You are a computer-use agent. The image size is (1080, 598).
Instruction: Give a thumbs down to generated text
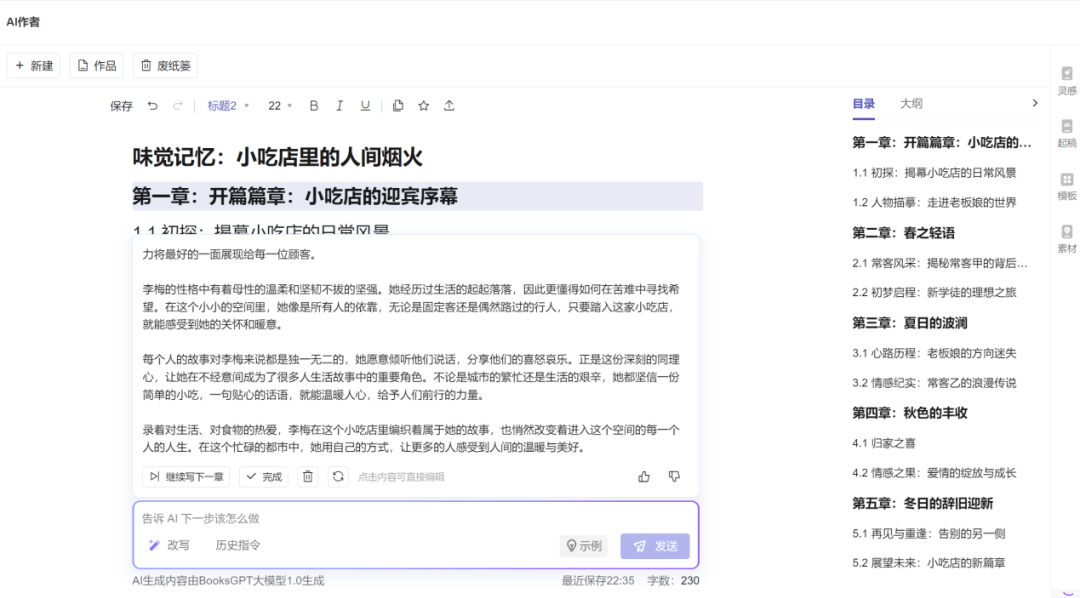point(674,477)
